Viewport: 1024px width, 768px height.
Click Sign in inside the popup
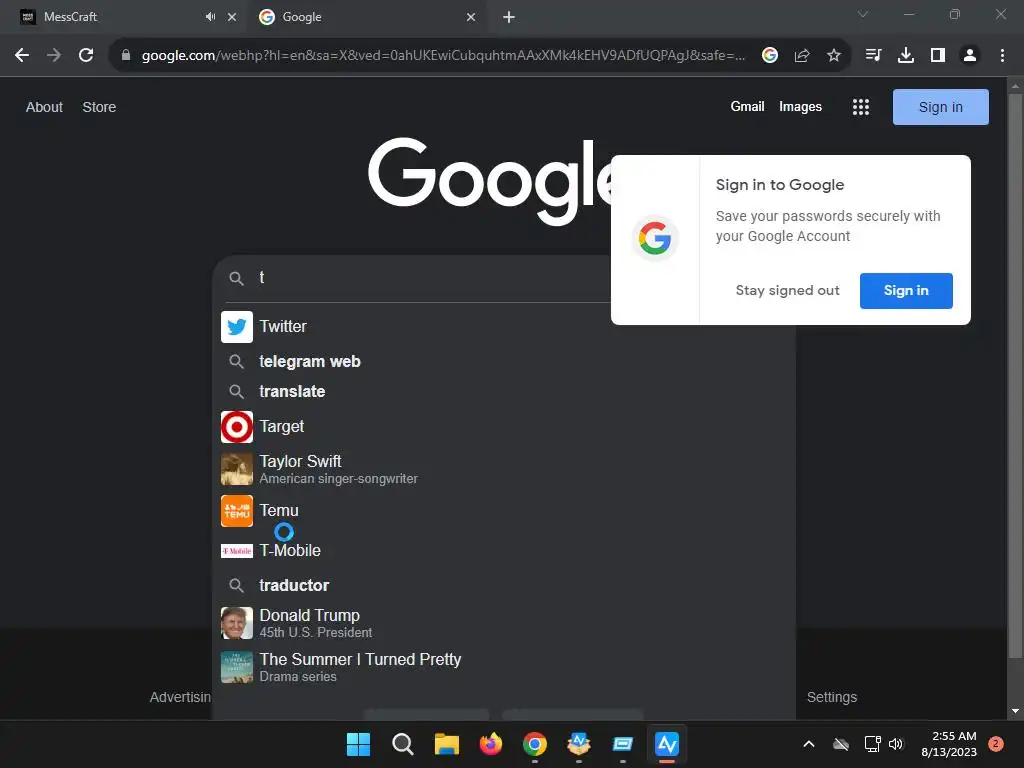click(906, 291)
